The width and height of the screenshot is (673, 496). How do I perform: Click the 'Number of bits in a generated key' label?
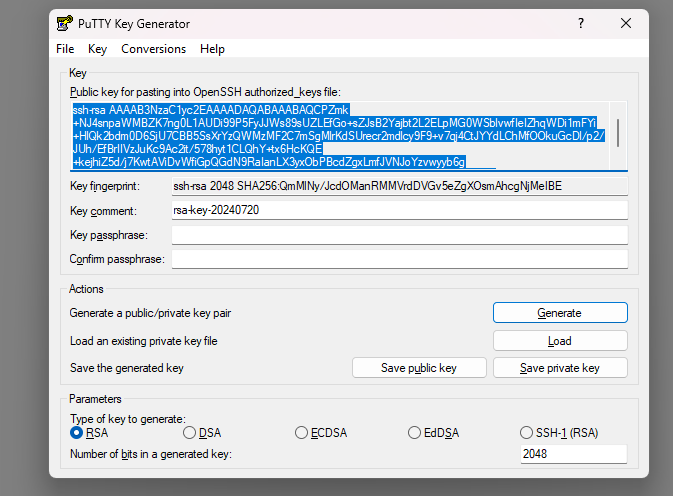151,454
